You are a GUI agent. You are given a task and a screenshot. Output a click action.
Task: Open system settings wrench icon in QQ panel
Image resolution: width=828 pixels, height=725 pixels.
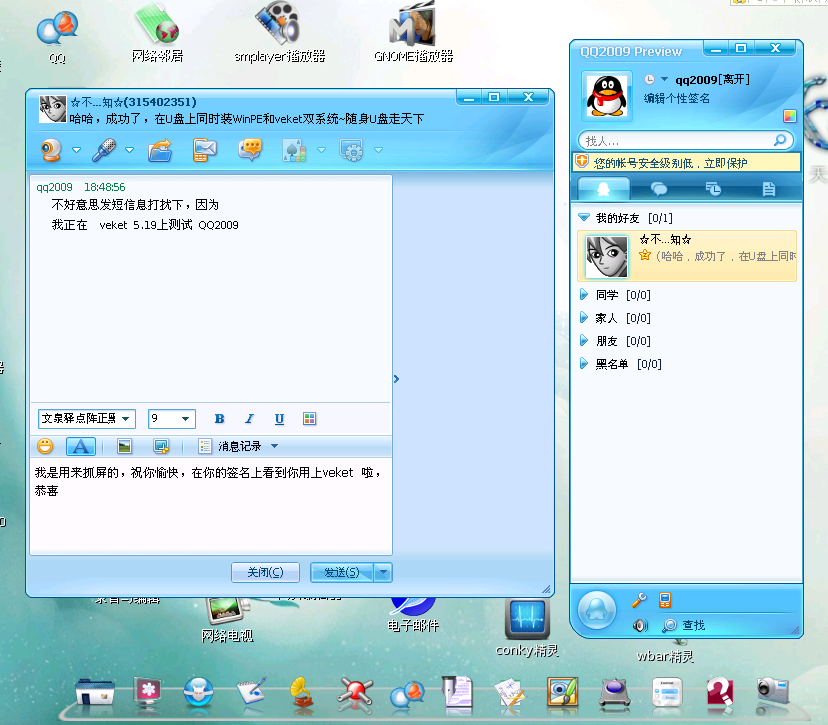coord(639,600)
